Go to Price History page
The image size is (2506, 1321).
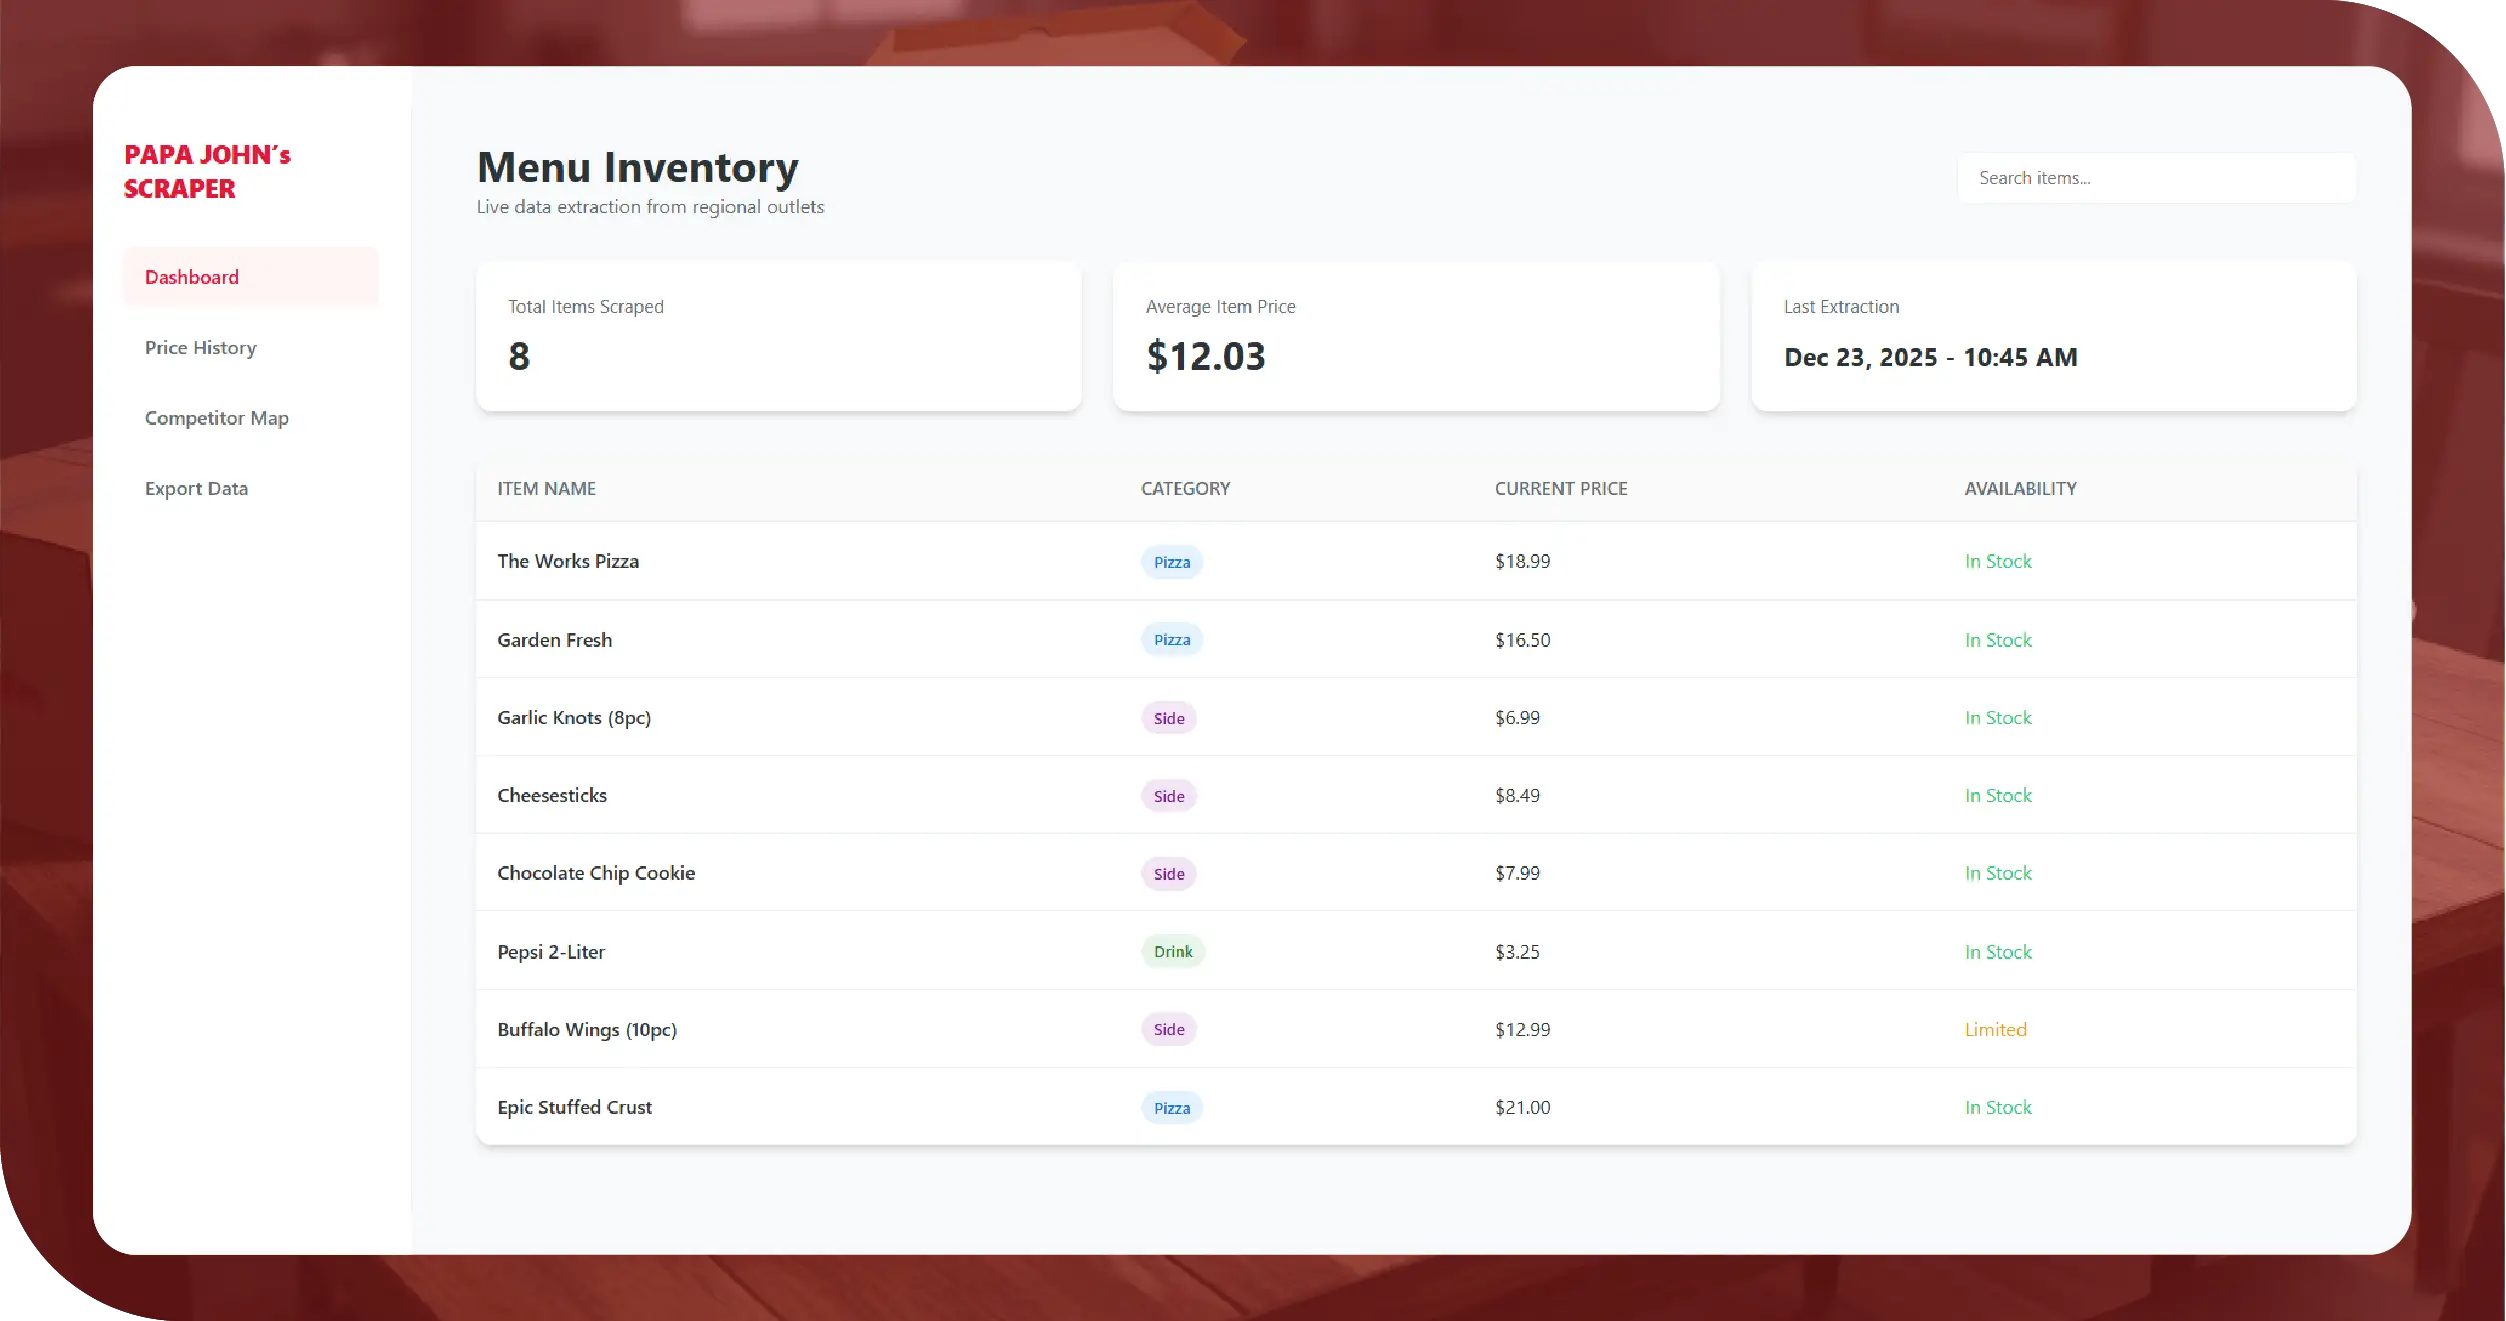click(200, 348)
